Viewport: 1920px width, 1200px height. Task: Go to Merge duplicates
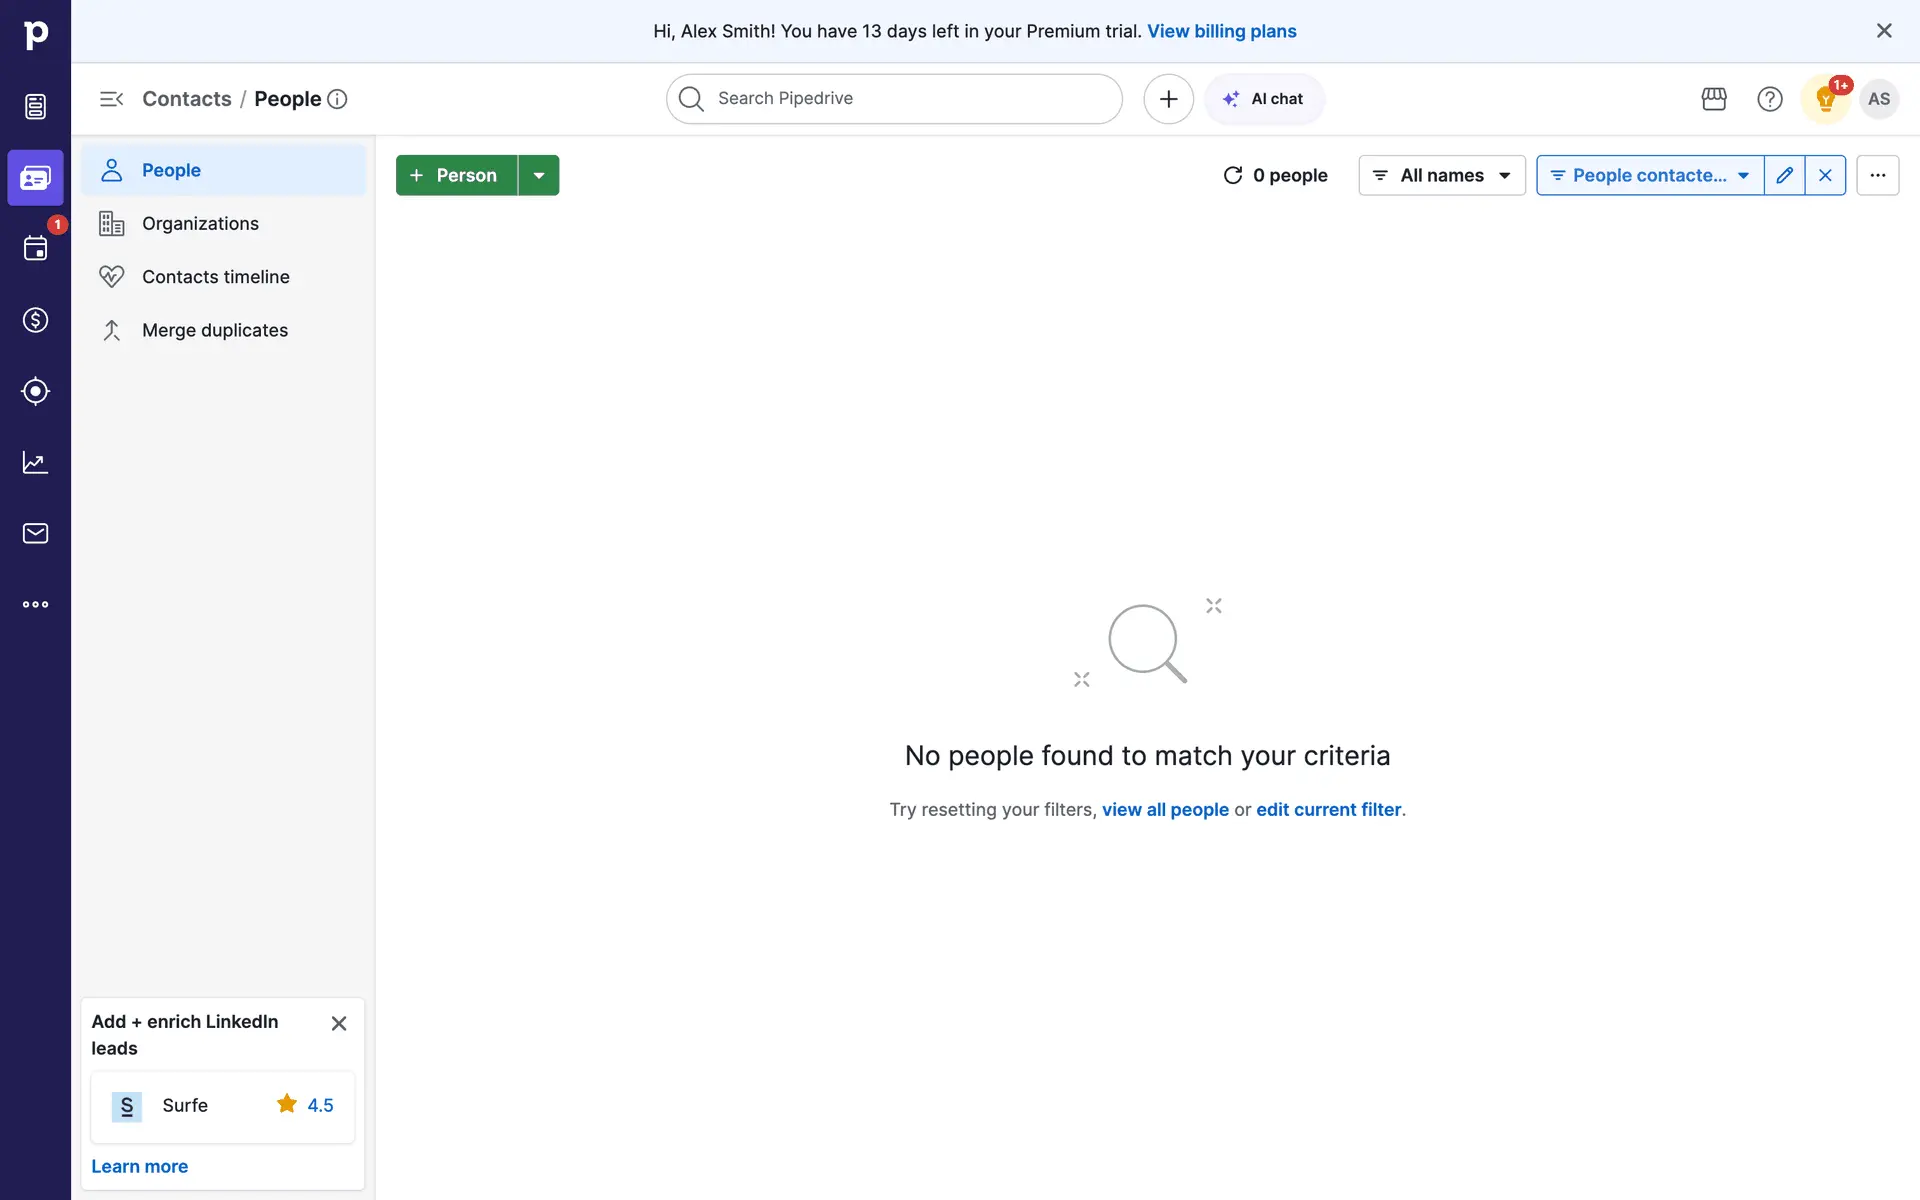(x=214, y=330)
